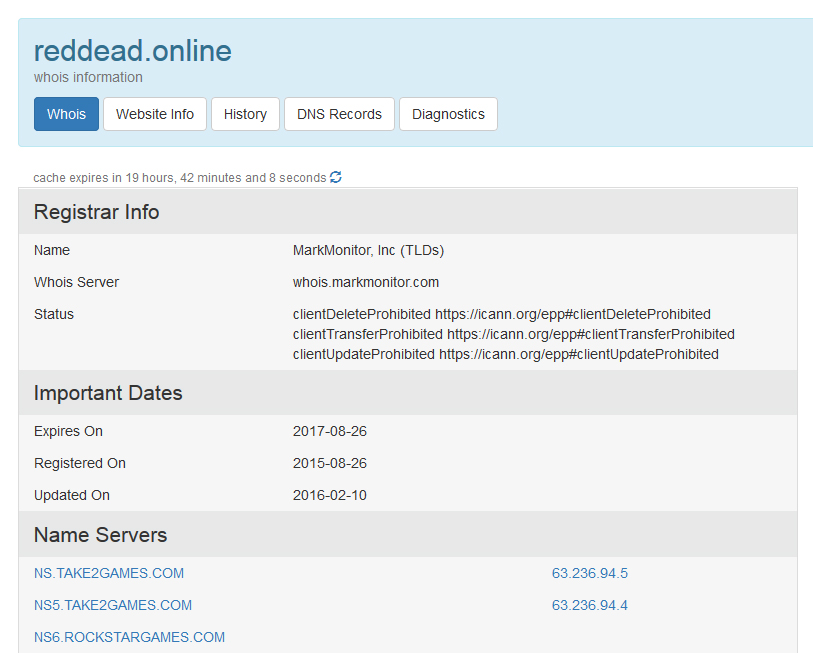This screenshot has width=813, height=653.
Task: Switch to the History tab
Action: pos(245,114)
